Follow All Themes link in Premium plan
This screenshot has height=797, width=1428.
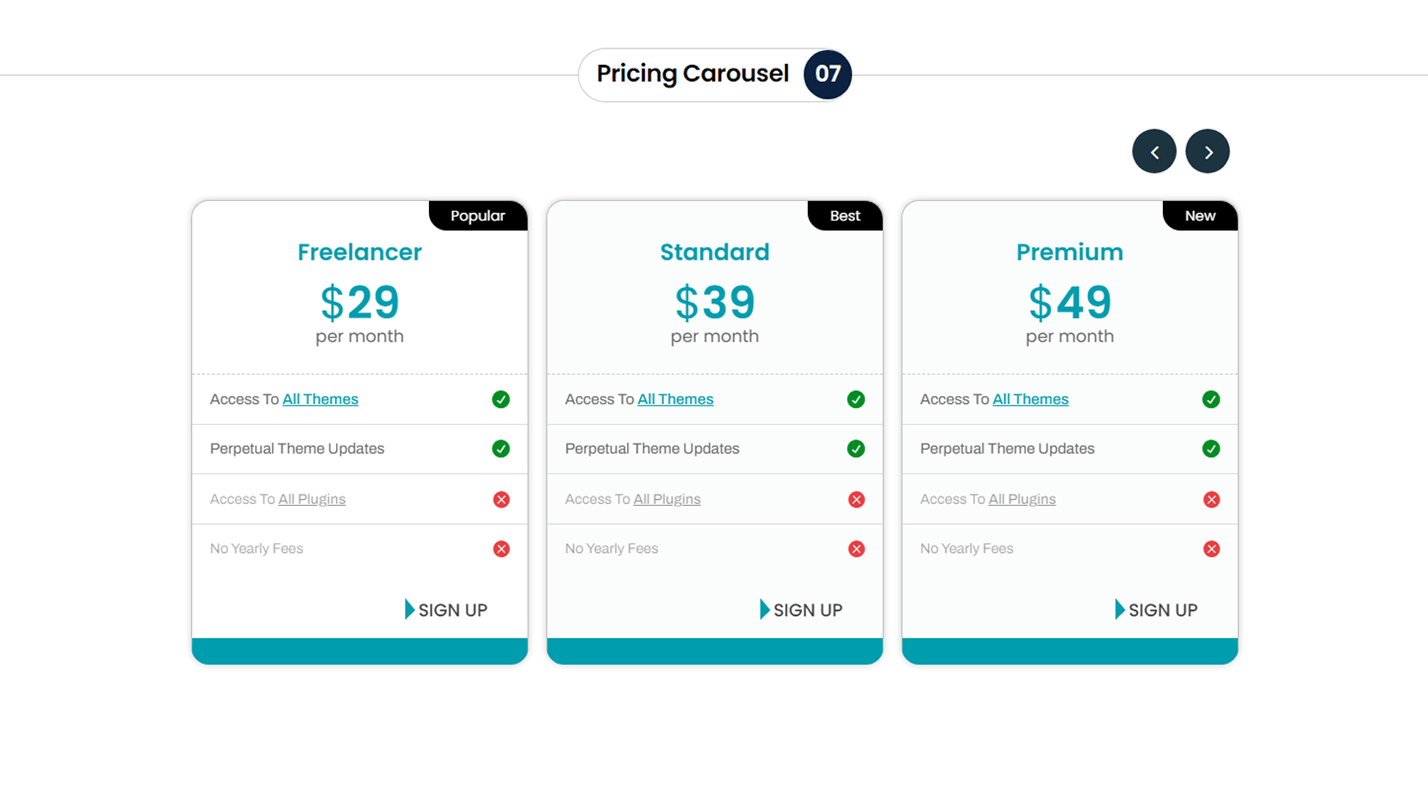[1030, 399]
